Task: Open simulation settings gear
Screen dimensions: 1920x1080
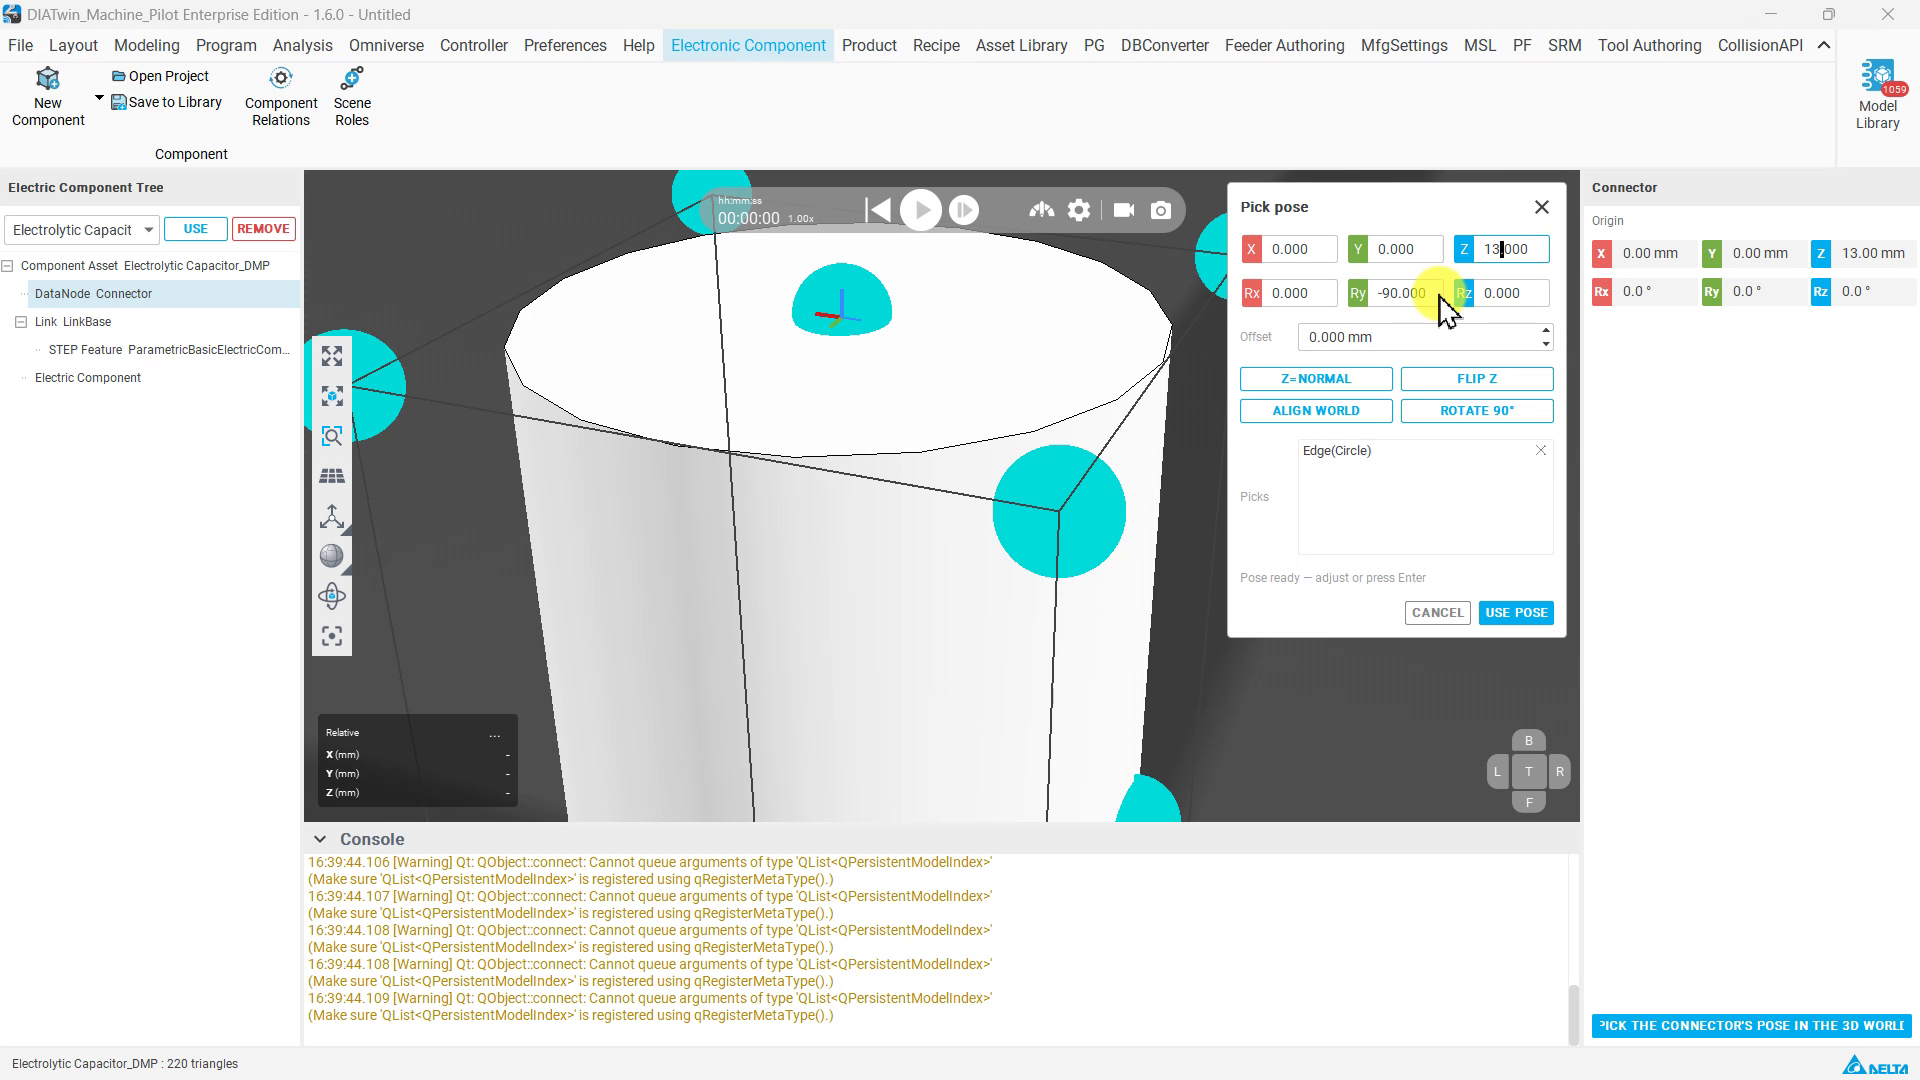Action: point(1079,210)
